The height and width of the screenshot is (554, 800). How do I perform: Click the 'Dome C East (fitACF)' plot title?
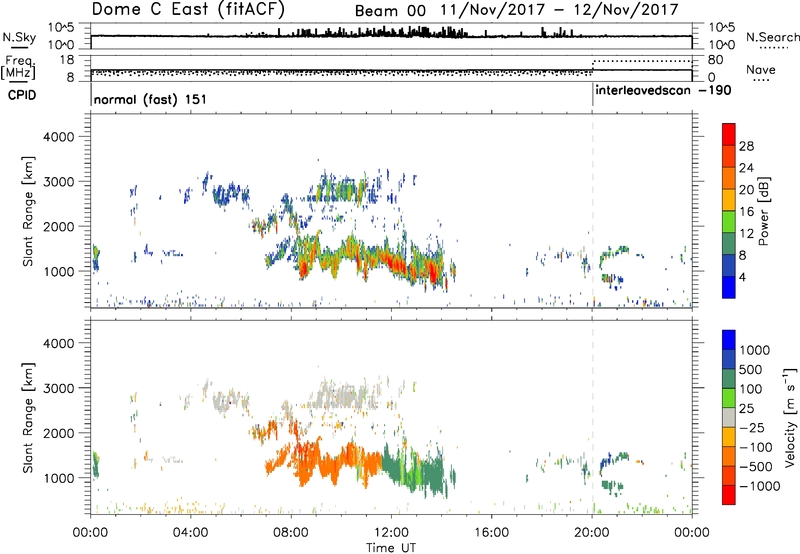click(x=188, y=9)
